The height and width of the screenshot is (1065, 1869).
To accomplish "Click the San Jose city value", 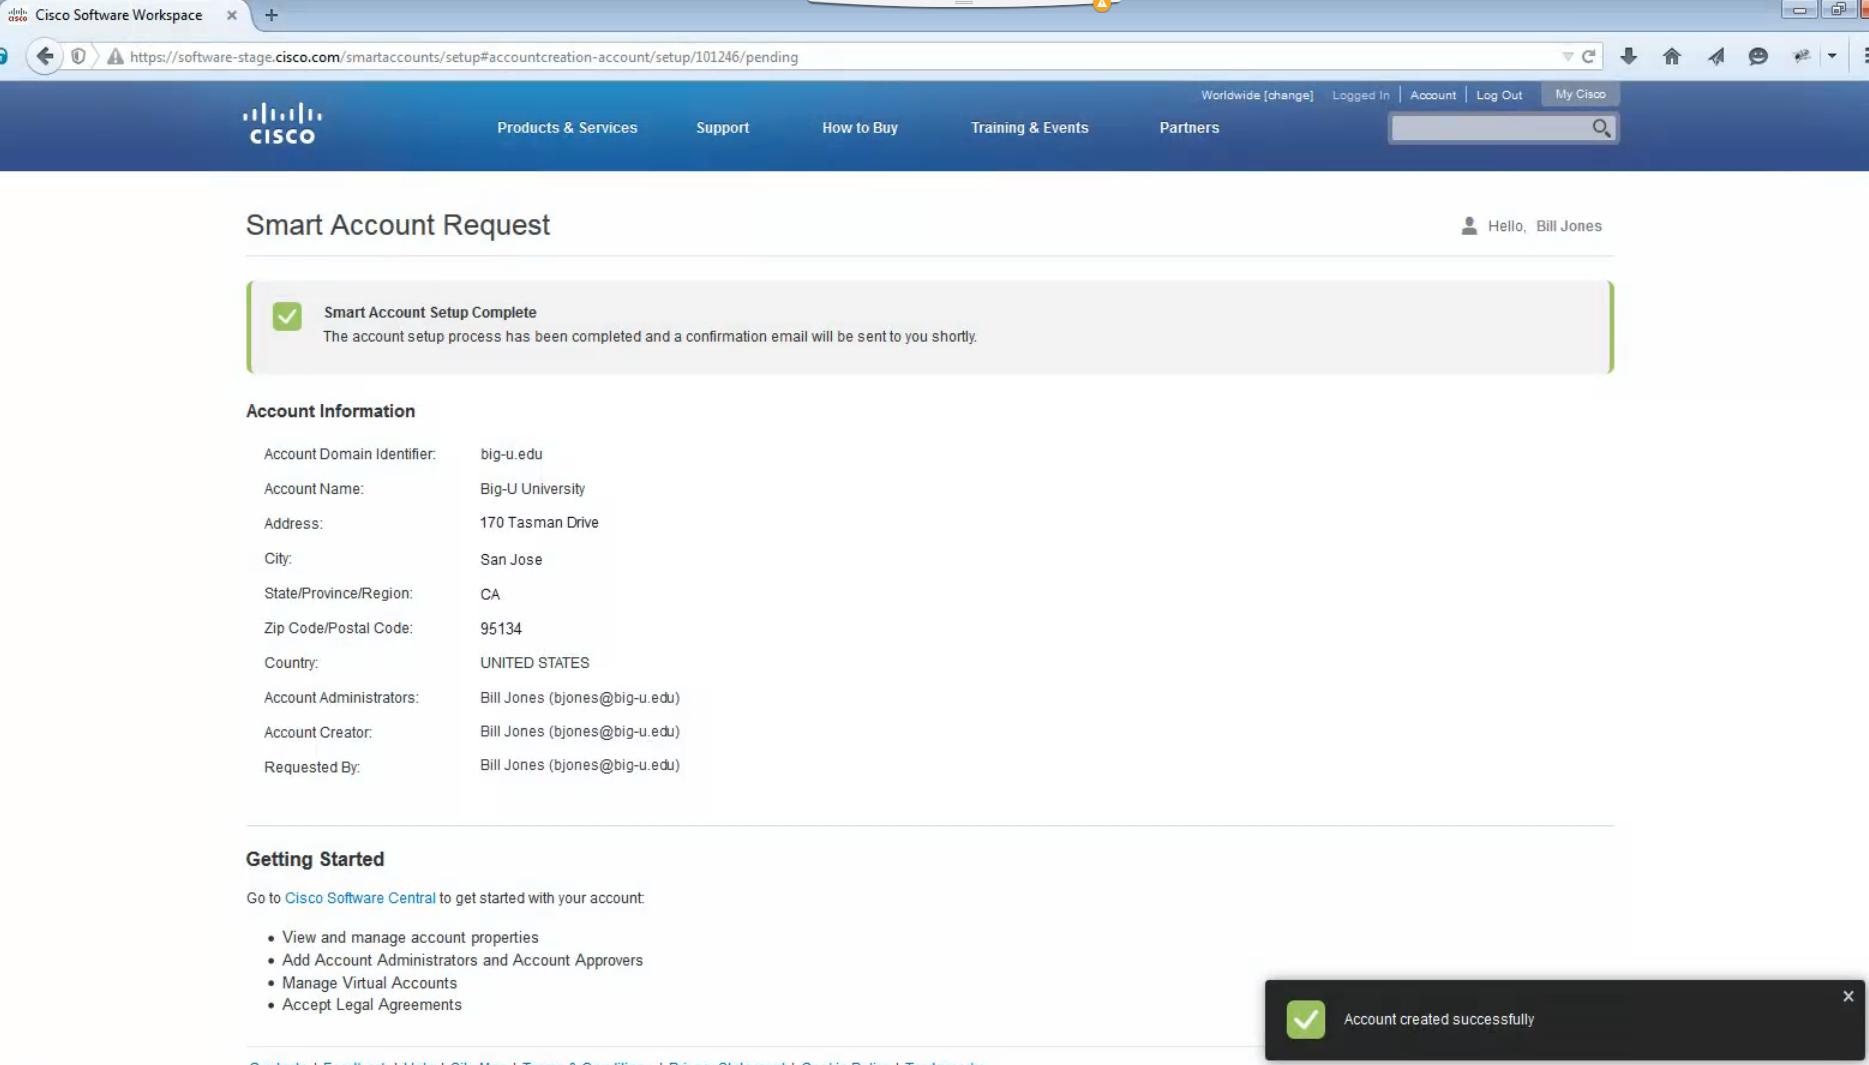I will coord(511,560).
